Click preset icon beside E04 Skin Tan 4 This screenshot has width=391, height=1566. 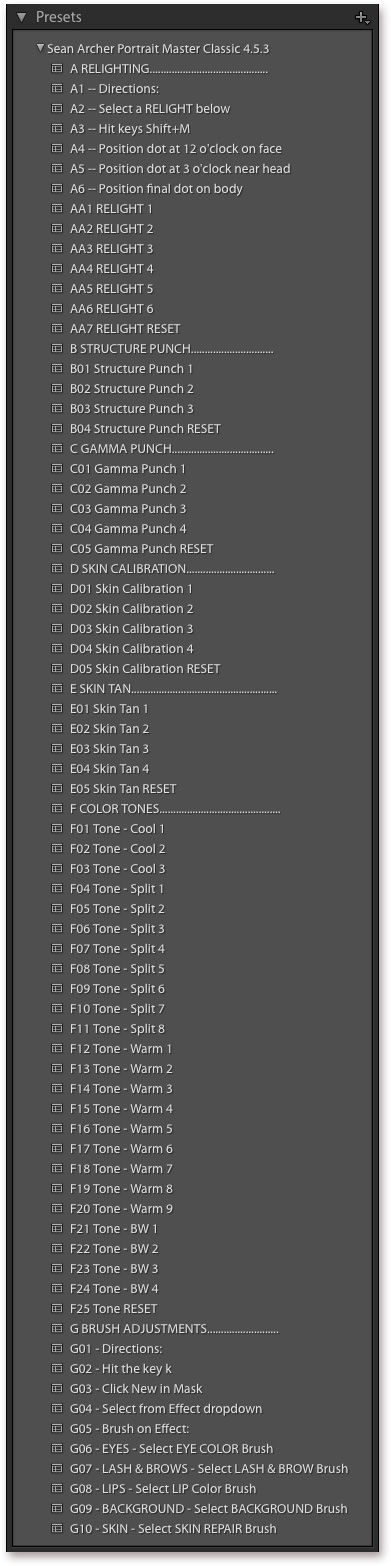tap(57, 768)
